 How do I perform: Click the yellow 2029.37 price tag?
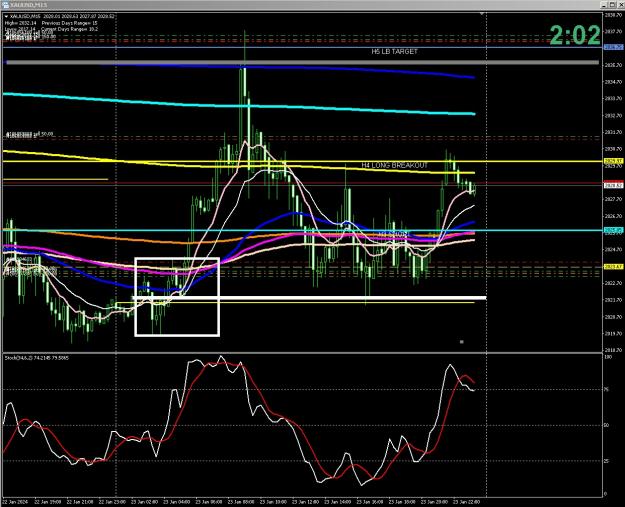(x=613, y=161)
